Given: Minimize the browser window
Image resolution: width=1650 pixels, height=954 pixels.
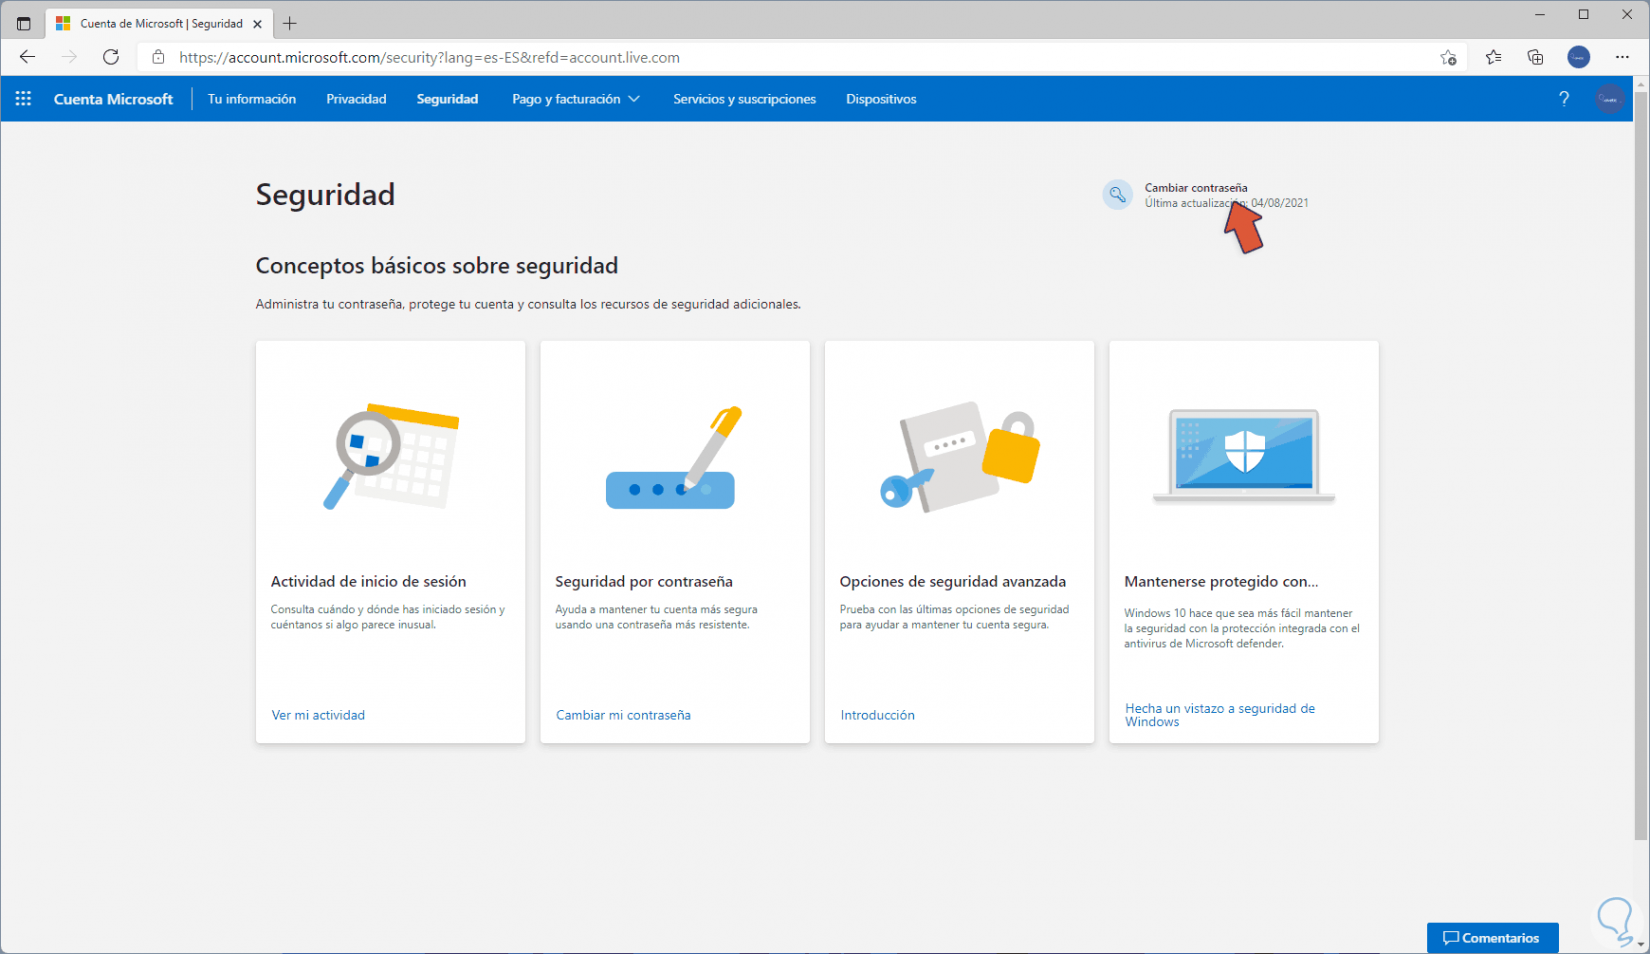Looking at the screenshot, I should pos(1540,15).
